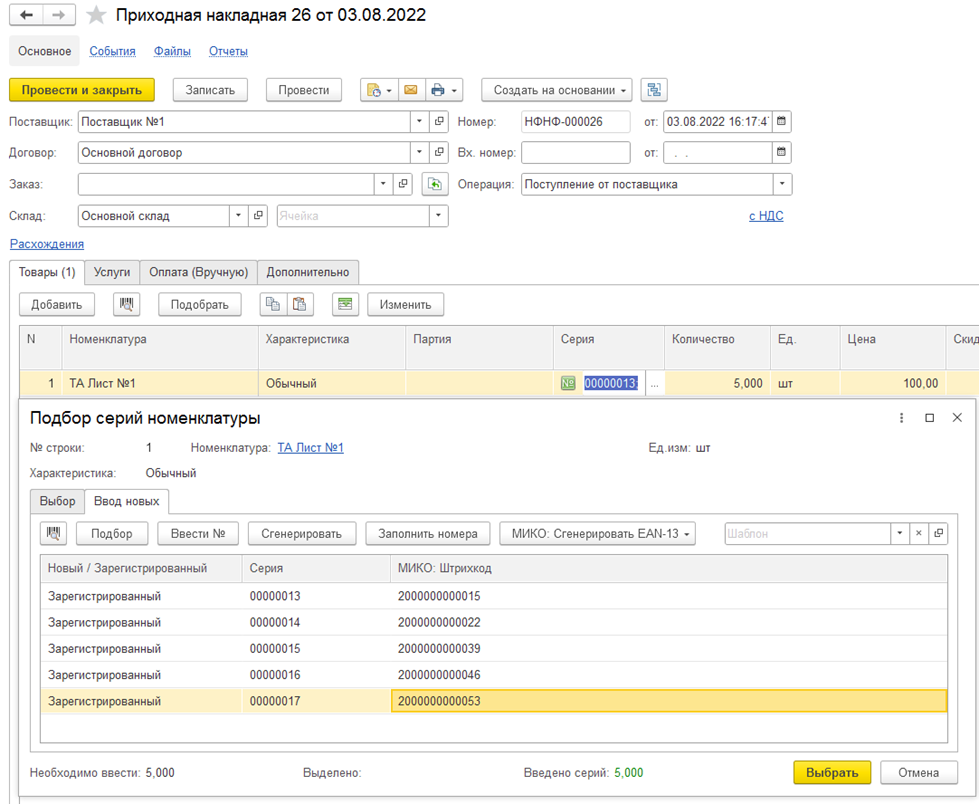Confirm with the Выбрать button
979x804 pixels.
(x=832, y=773)
